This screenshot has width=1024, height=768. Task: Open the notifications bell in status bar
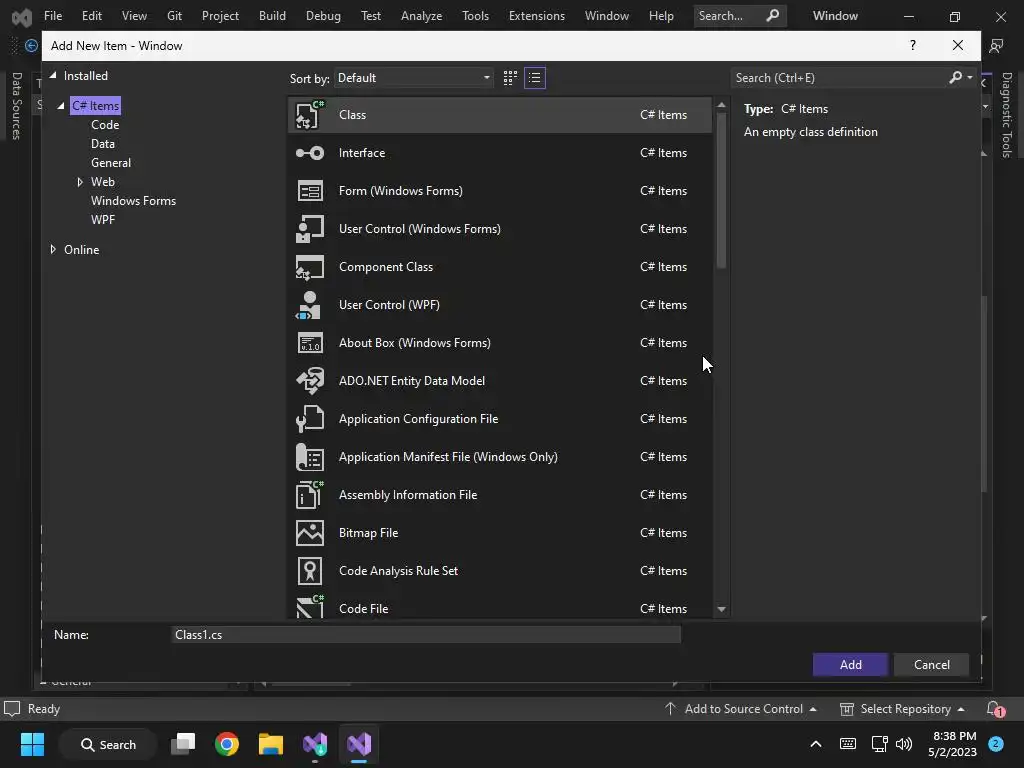pyautogui.click(x=995, y=709)
